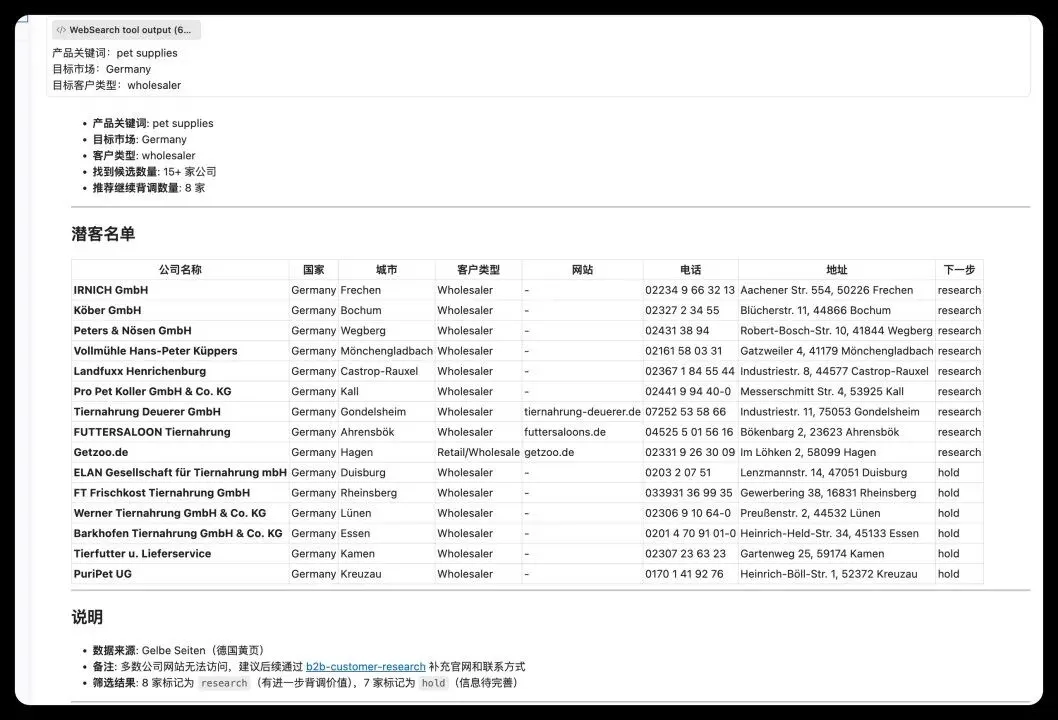1058x720 pixels.
Task: Click the 公司名称 column header
Action: (x=180, y=270)
